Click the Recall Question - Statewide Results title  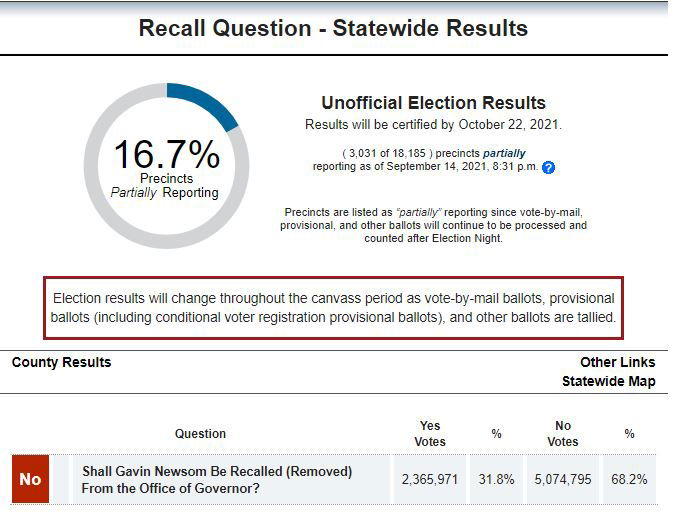point(334,28)
